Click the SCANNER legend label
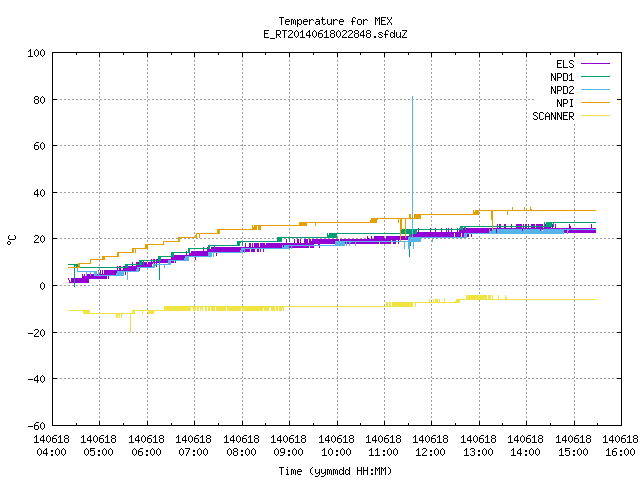The height and width of the screenshot is (480, 640). pyautogui.click(x=553, y=116)
